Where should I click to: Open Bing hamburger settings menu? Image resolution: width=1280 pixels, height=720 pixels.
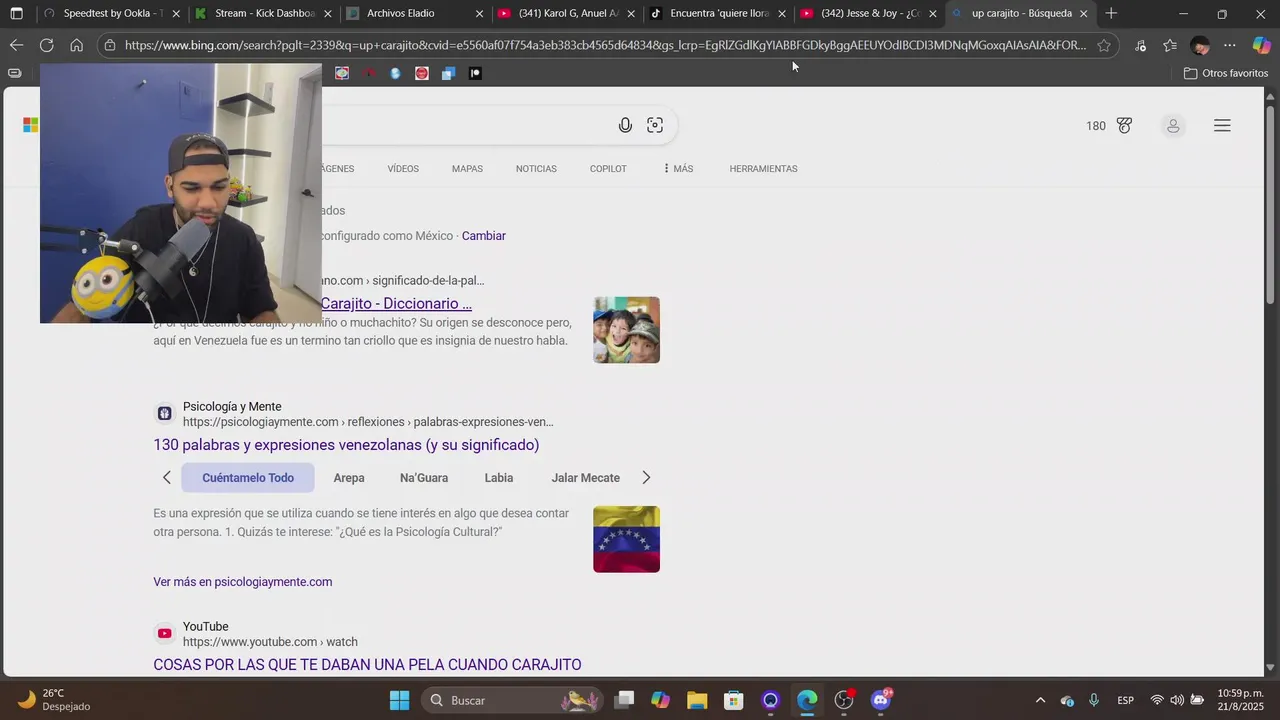[x=1222, y=126]
